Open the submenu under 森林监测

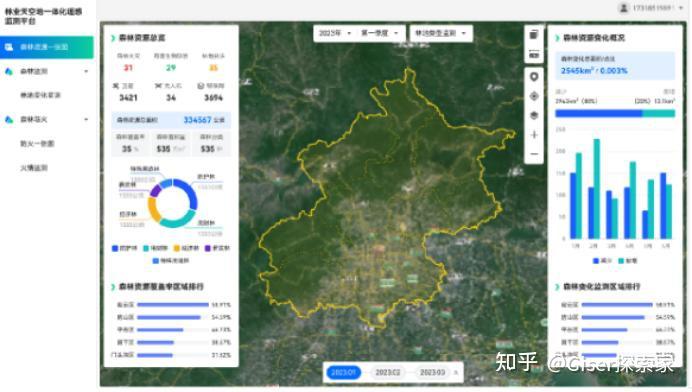pyautogui.click(x=41, y=95)
